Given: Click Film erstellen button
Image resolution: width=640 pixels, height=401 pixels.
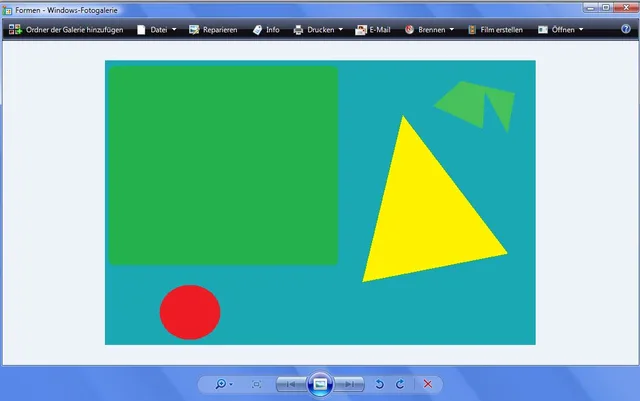Looking at the screenshot, I should (x=494, y=30).
